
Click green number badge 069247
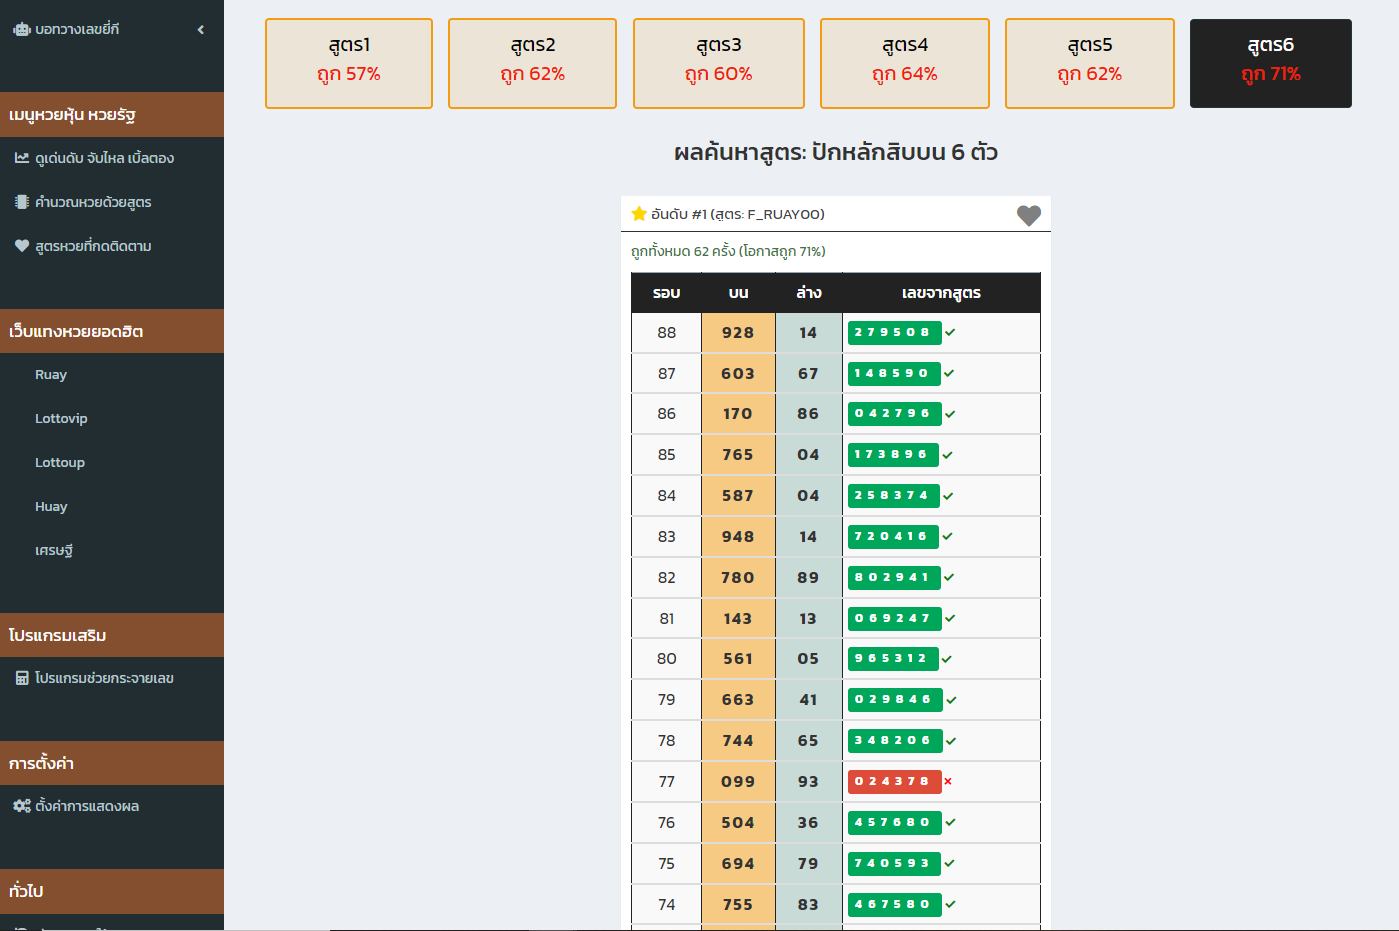(894, 618)
